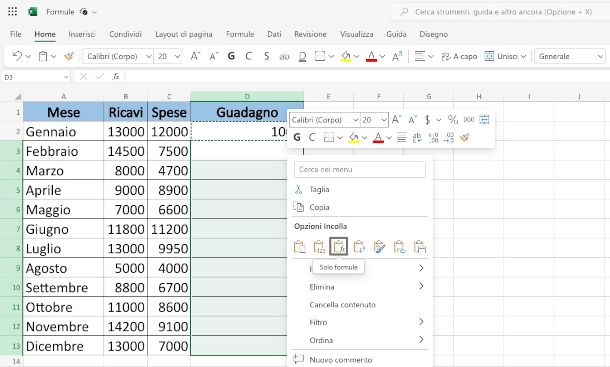610x367 pixels.
Task: Increase decimals in the mini toolbar
Action: (433, 137)
